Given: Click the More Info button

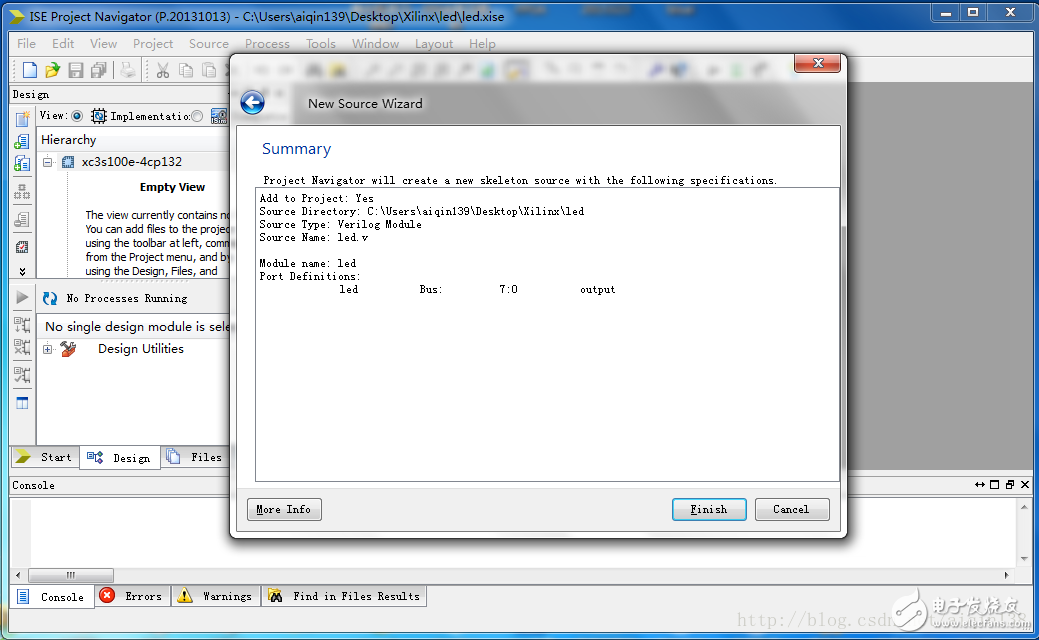Looking at the screenshot, I should 284,509.
